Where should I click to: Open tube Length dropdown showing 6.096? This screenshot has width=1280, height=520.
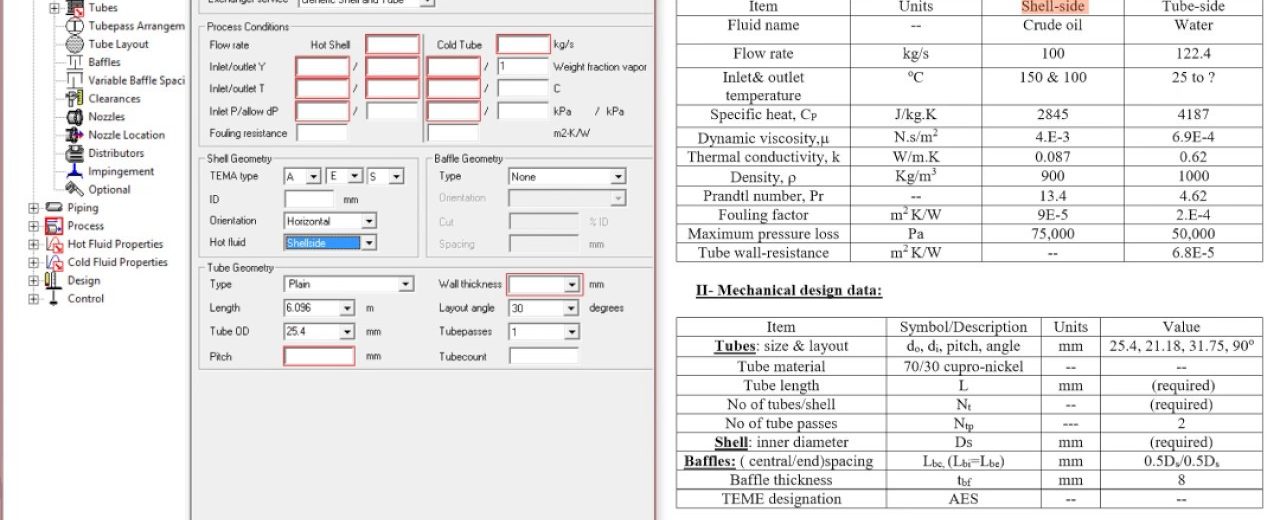coord(347,308)
